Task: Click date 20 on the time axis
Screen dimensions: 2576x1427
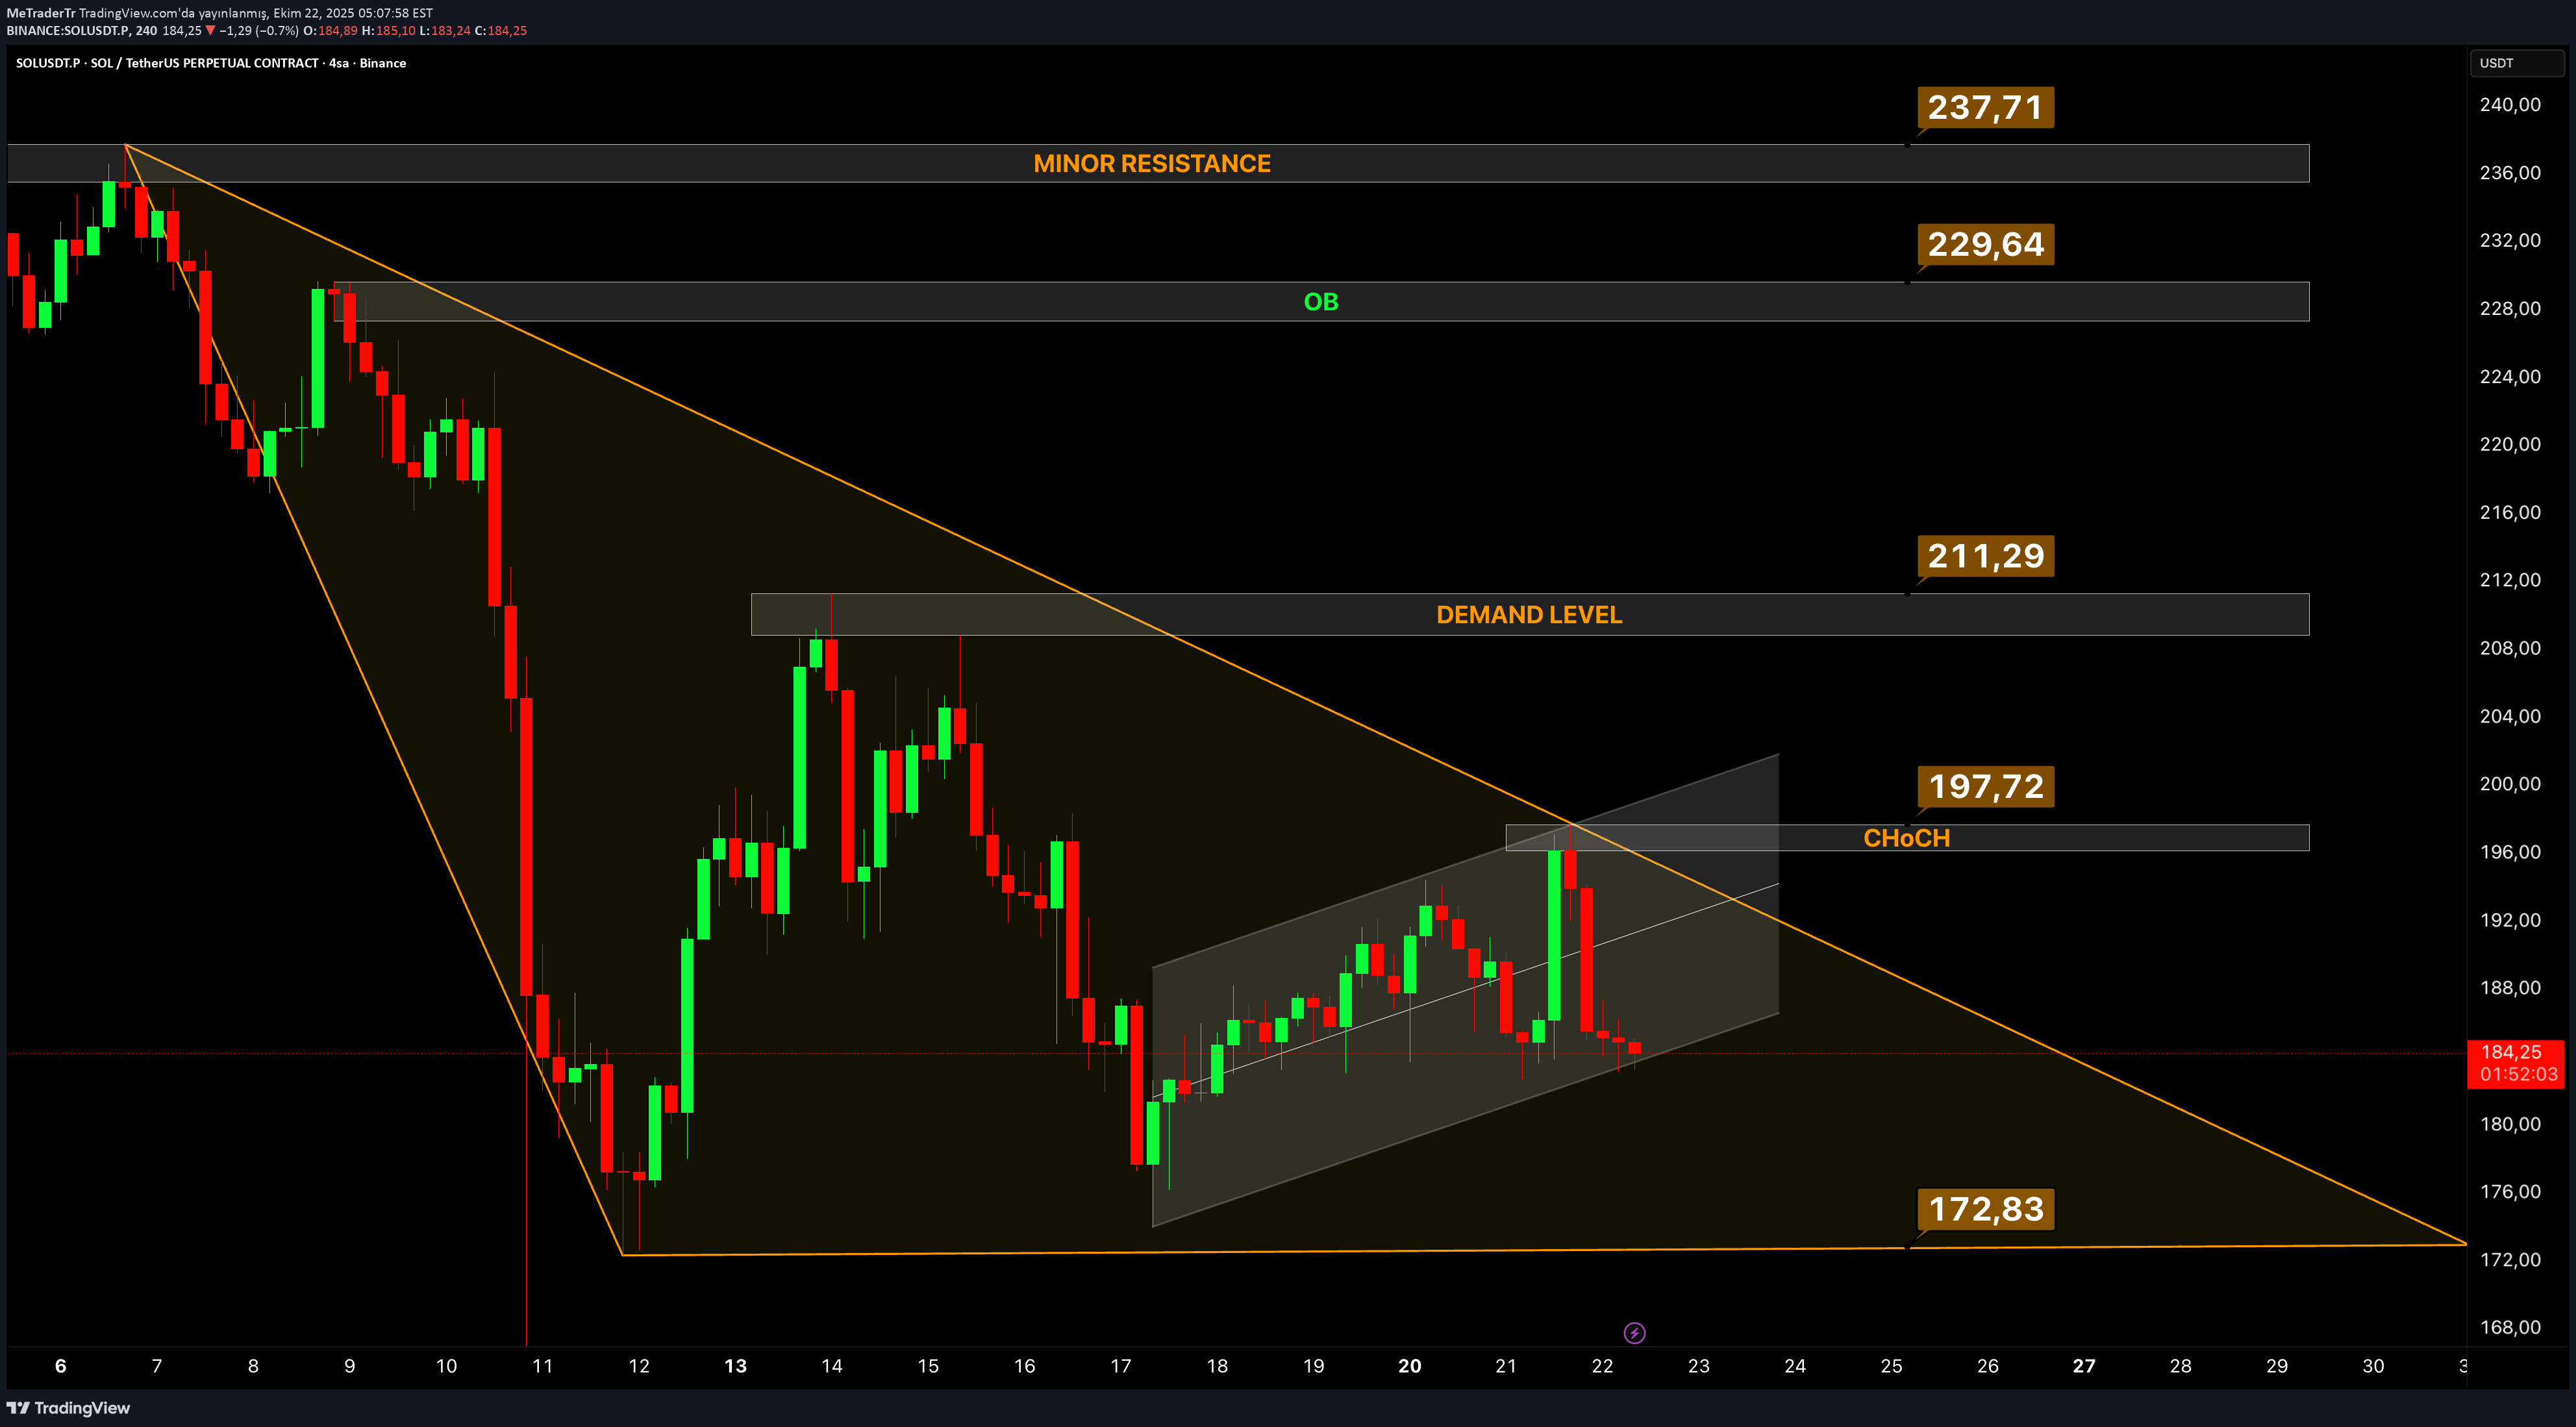Action: (x=1409, y=1366)
